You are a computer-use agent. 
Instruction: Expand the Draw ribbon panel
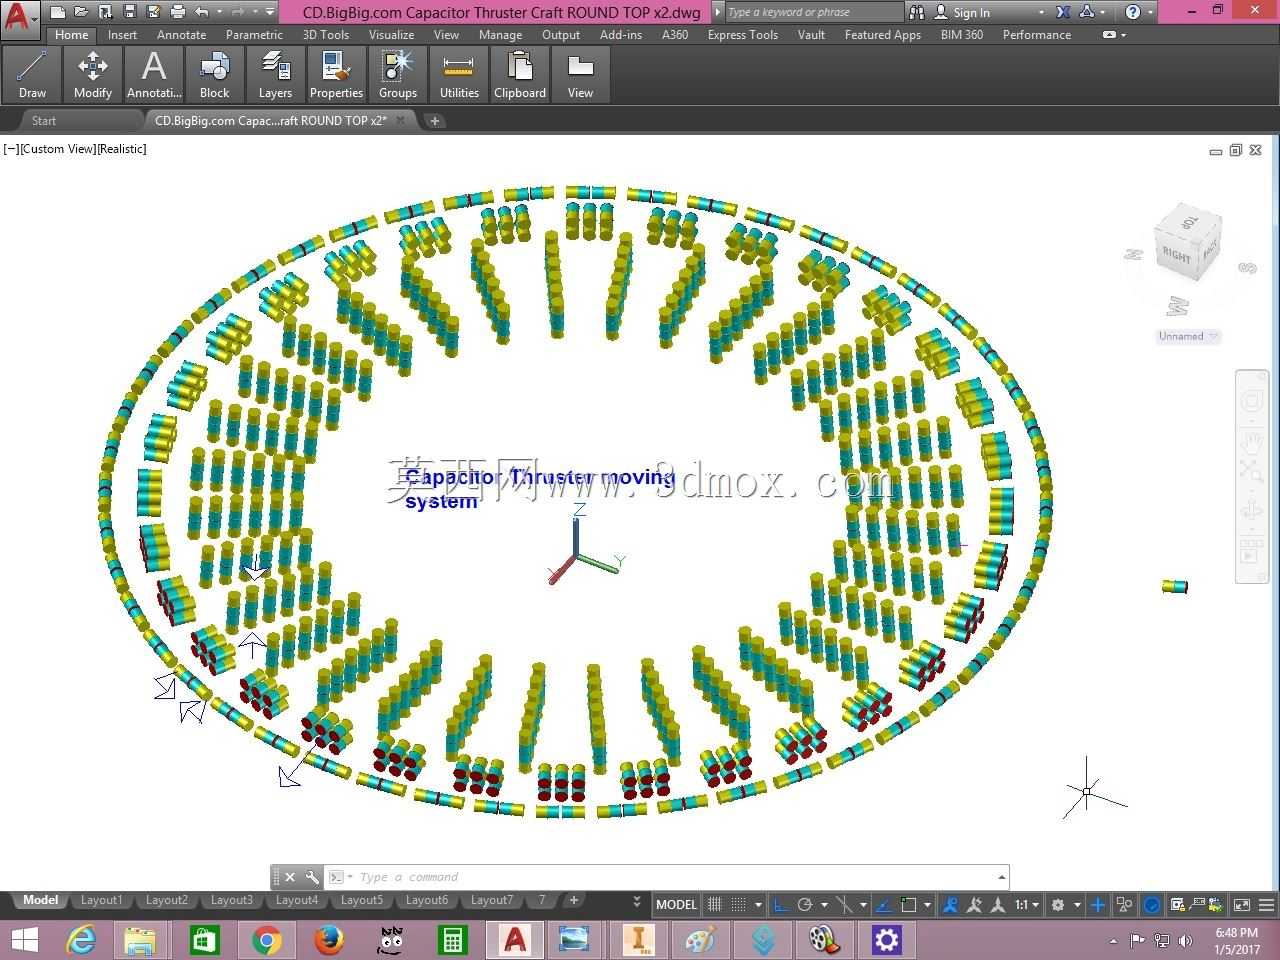click(x=32, y=75)
